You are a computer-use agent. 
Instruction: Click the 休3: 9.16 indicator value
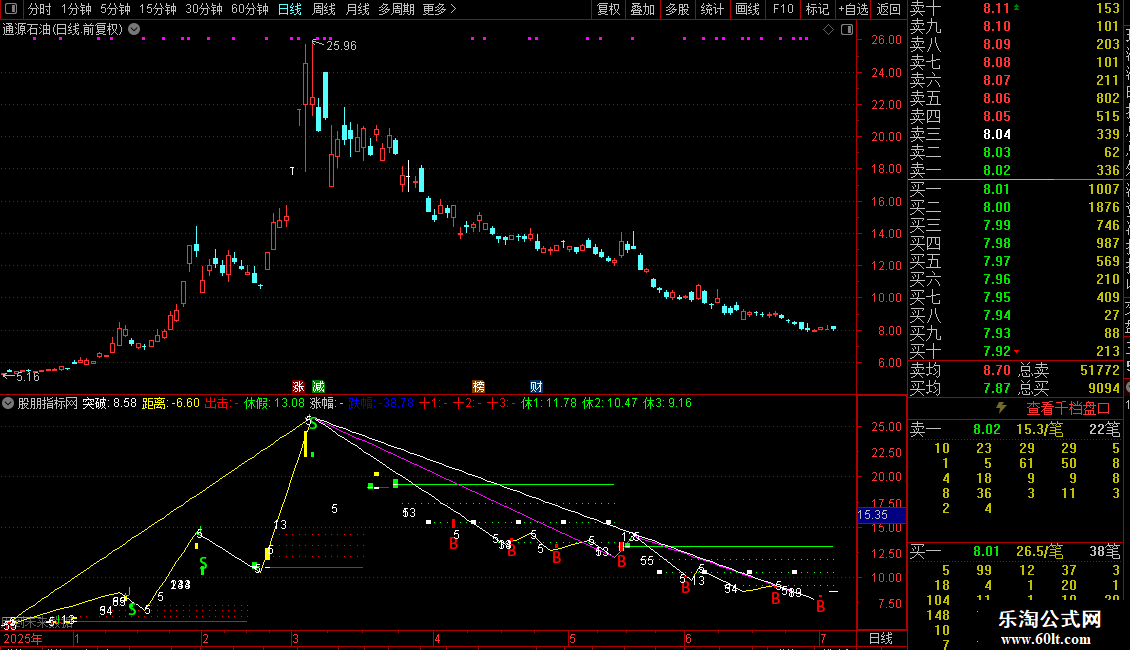coord(667,404)
